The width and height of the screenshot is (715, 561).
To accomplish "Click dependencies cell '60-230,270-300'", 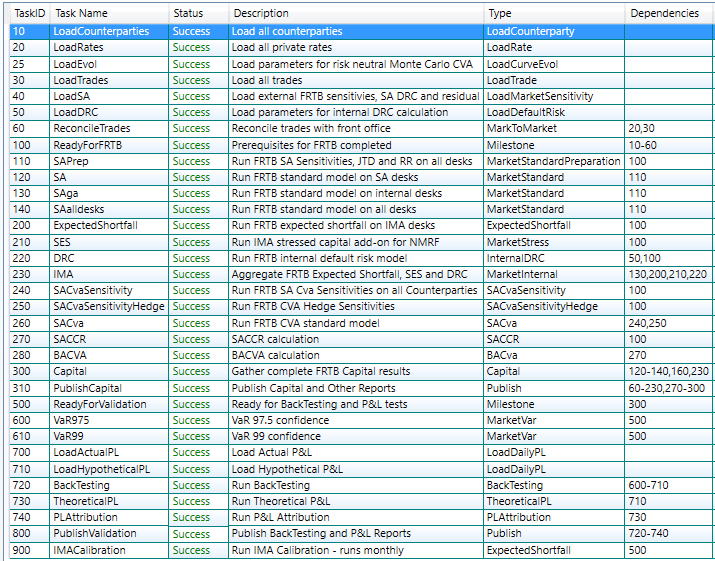I will (x=668, y=388).
